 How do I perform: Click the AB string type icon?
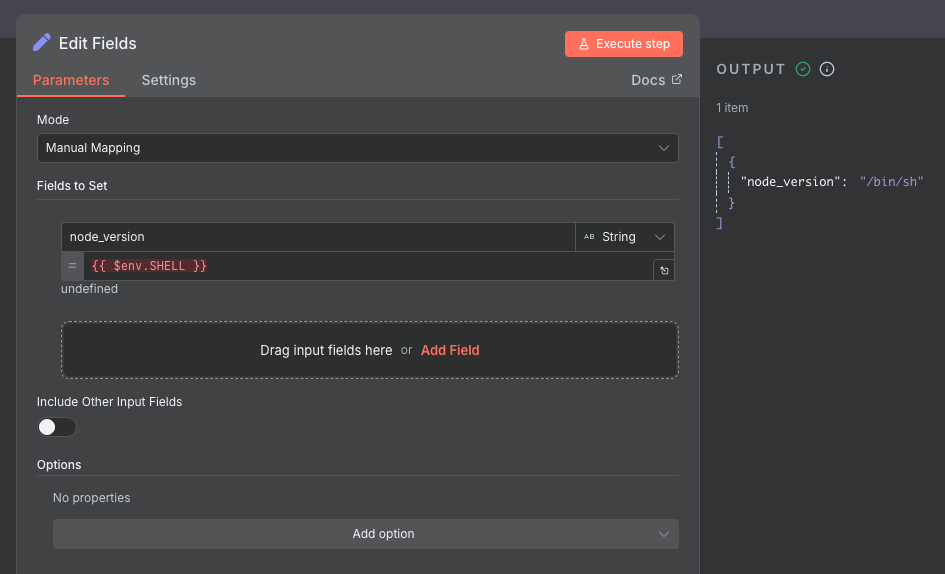point(589,237)
